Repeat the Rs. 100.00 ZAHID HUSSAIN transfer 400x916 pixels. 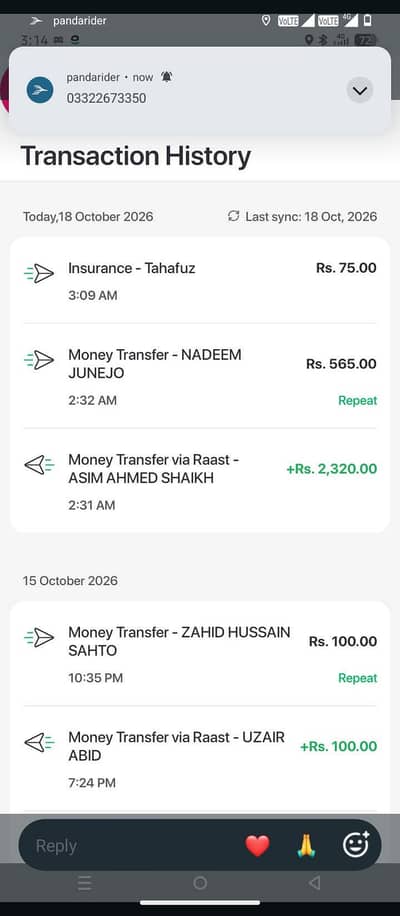[357, 678]
